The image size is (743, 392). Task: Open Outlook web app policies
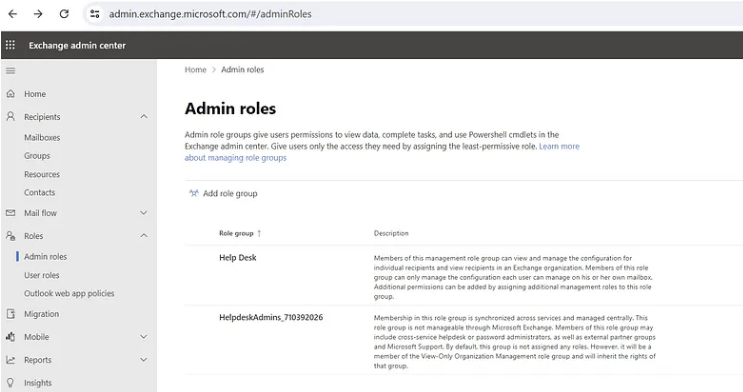click(69, 293)
